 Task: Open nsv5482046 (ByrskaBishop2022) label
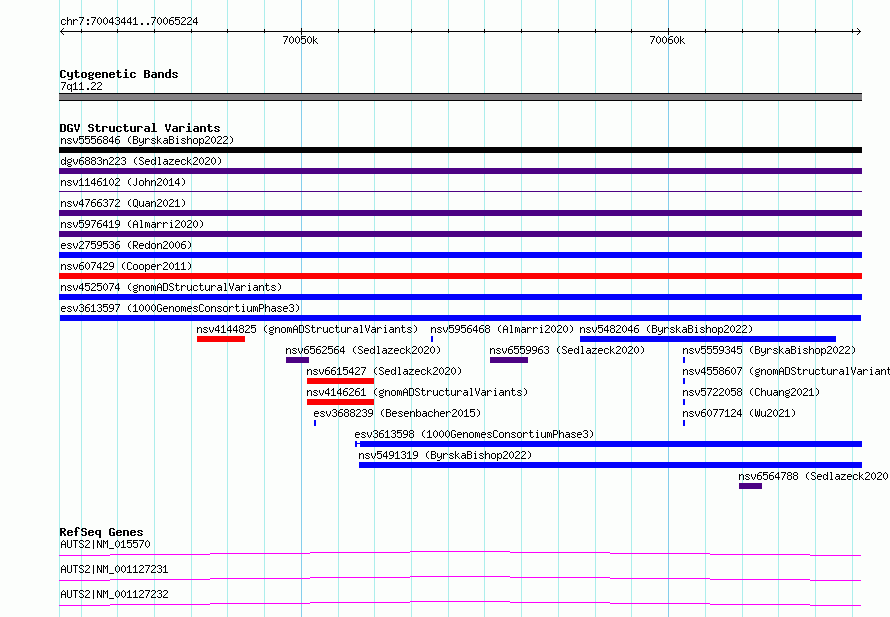[x=666, y=329]
